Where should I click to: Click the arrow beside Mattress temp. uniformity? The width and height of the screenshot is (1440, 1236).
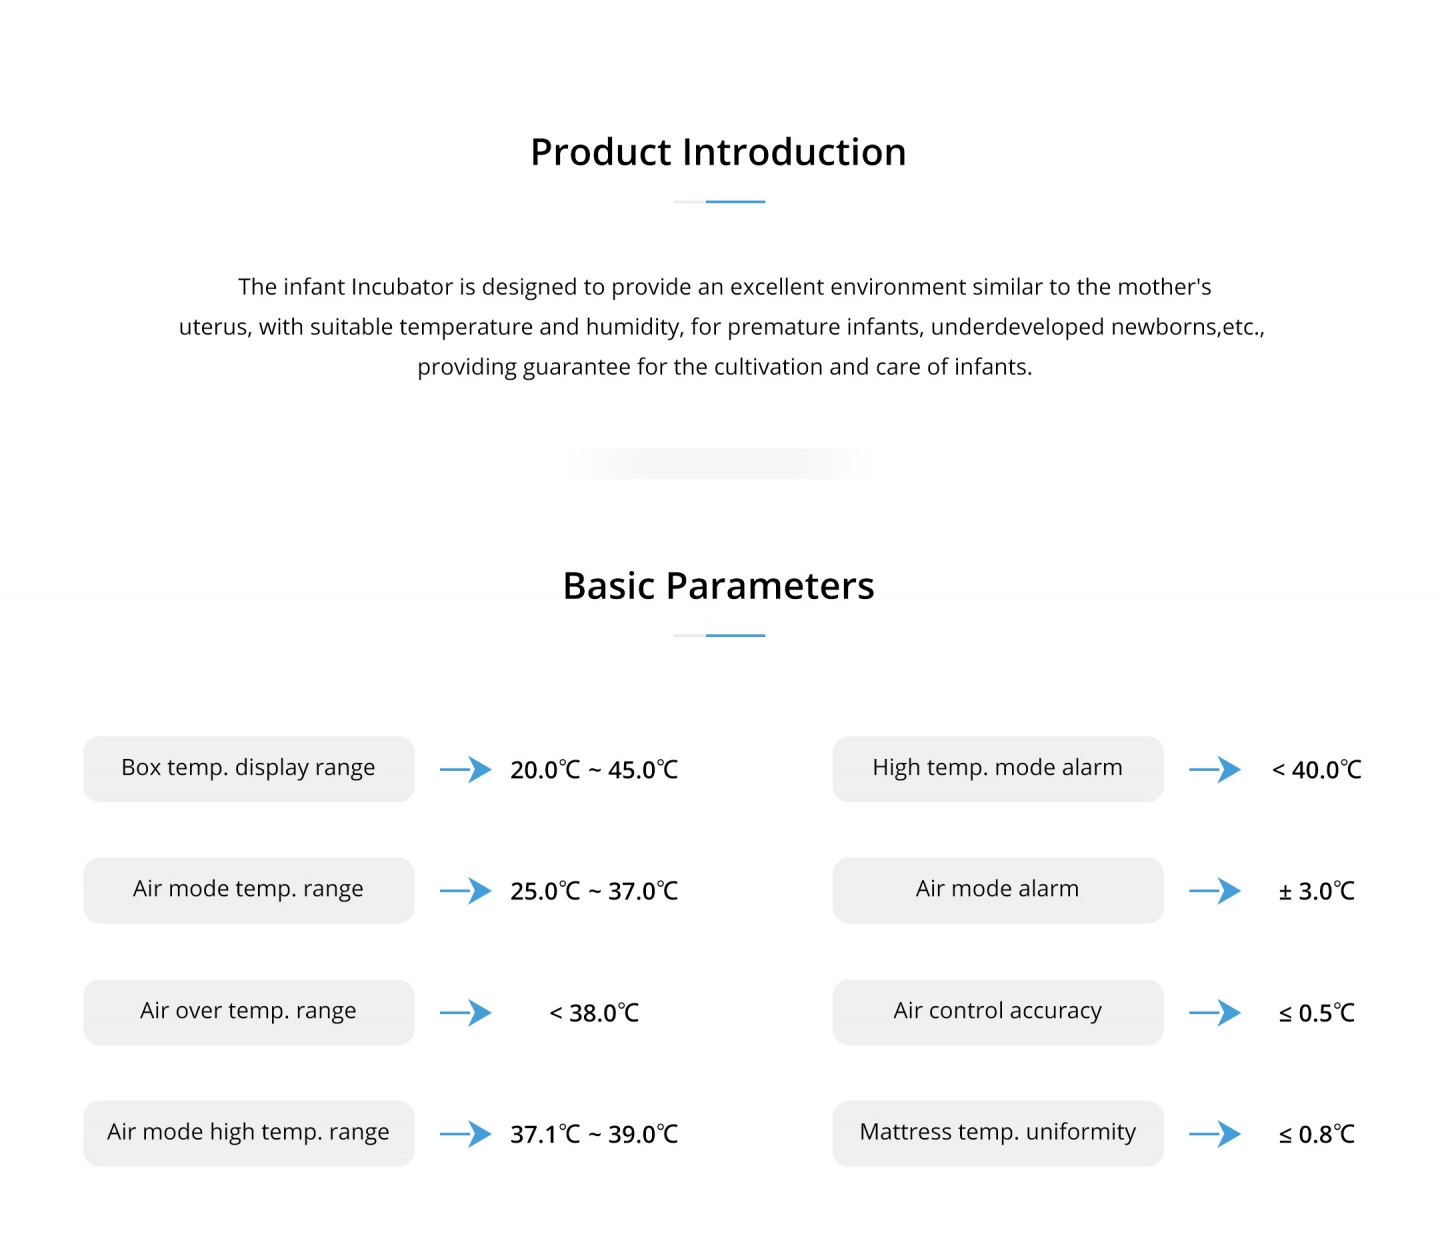click(1215, 1133)
